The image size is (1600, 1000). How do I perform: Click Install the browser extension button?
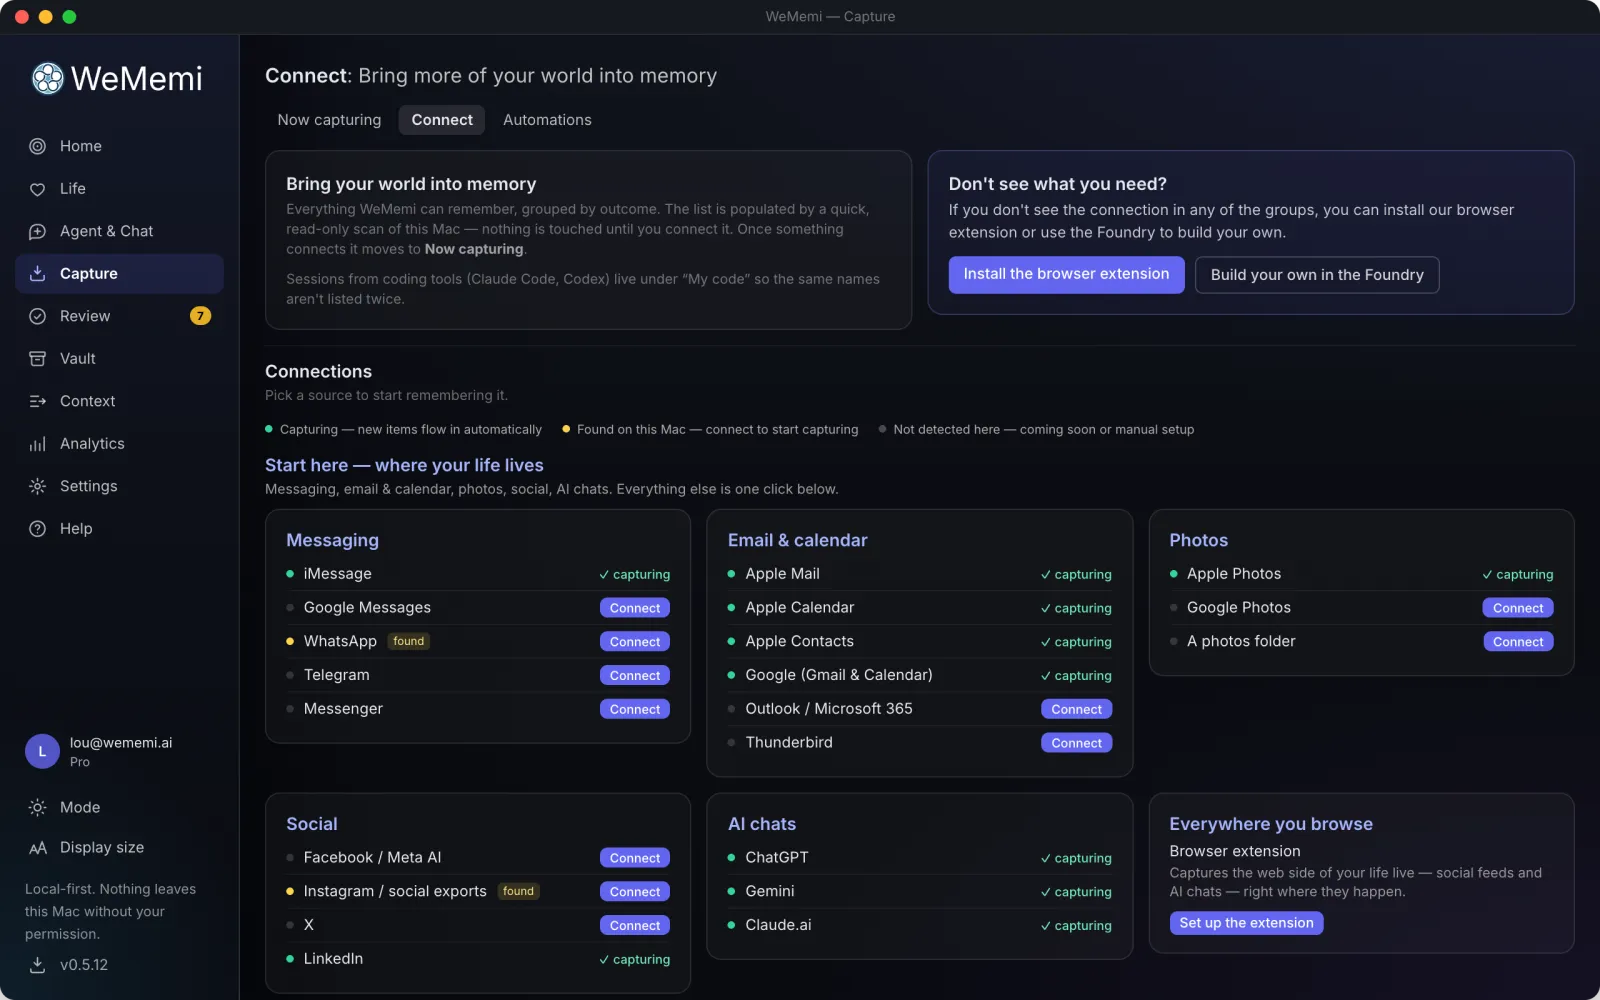[x=1066, y=274]
